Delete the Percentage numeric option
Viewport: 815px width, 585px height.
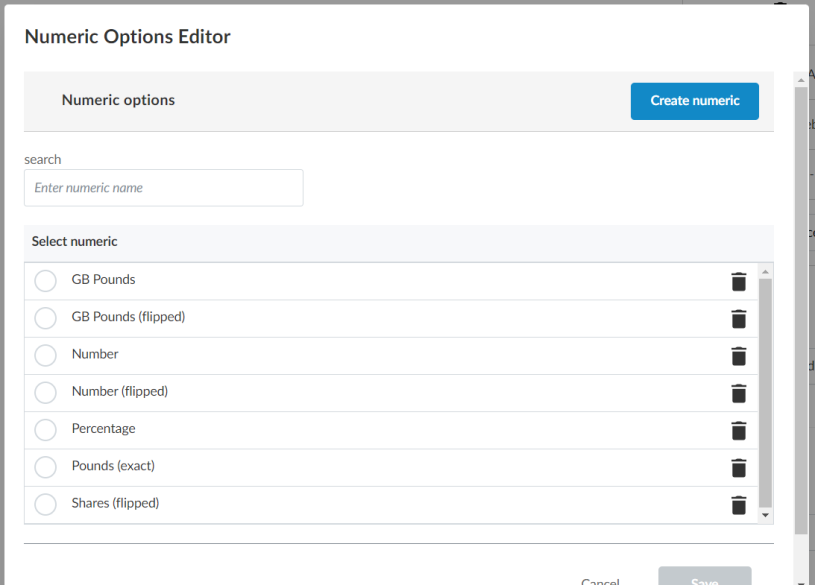(738, 430)
